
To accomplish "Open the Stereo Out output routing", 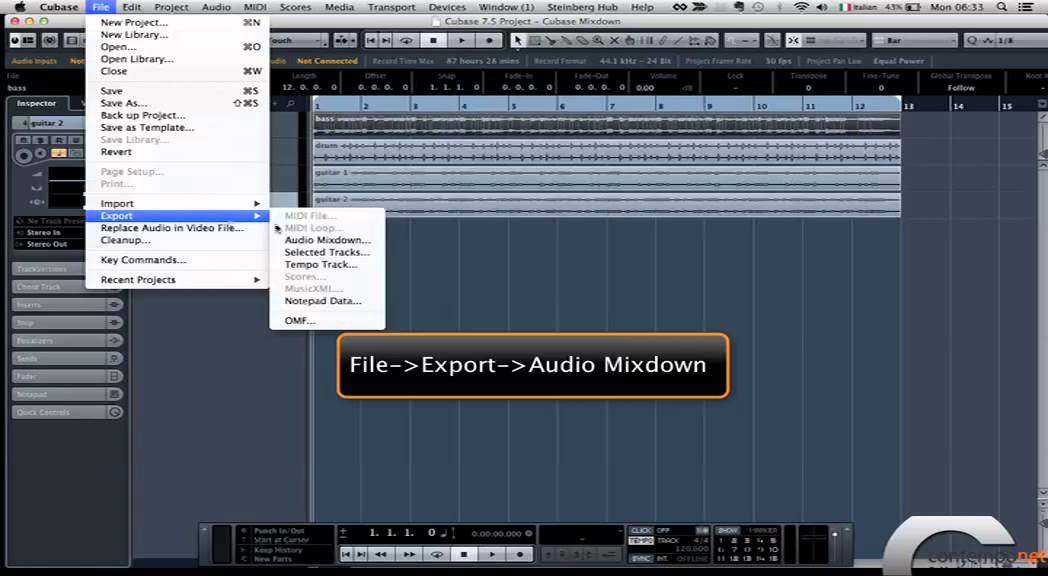I will tap(50, 245).
